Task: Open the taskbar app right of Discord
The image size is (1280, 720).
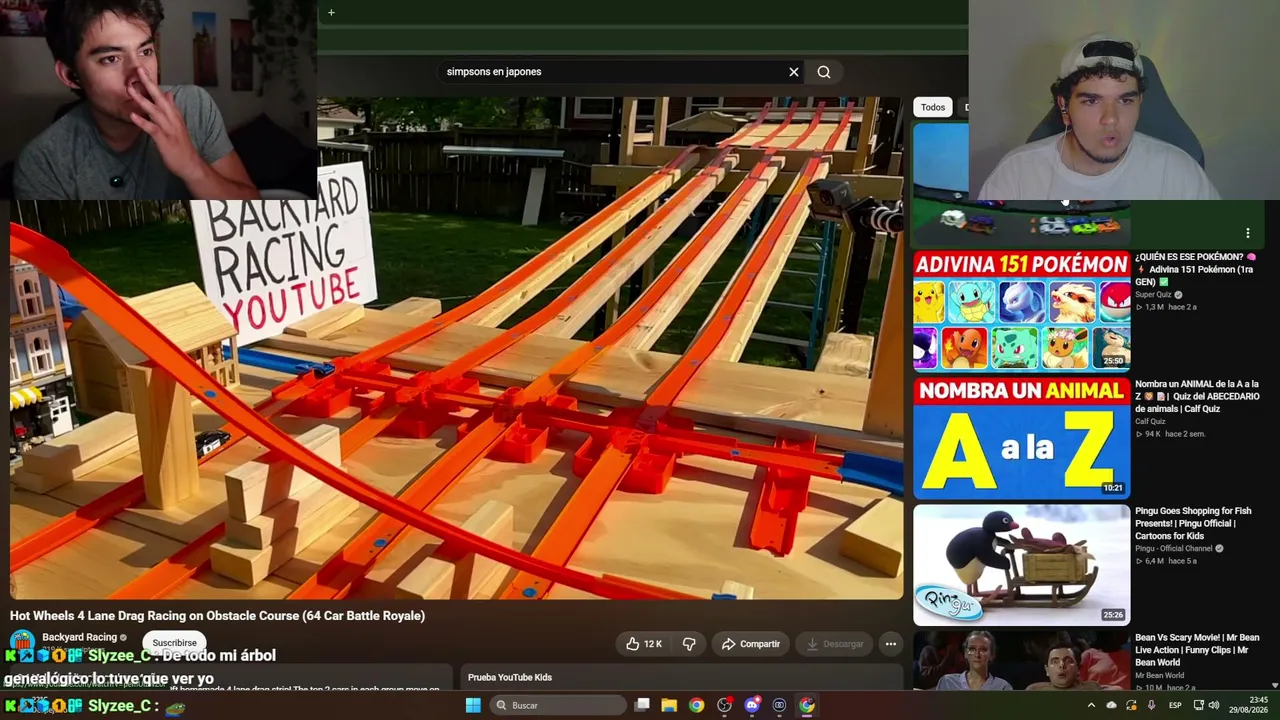Action: (779, 705)
